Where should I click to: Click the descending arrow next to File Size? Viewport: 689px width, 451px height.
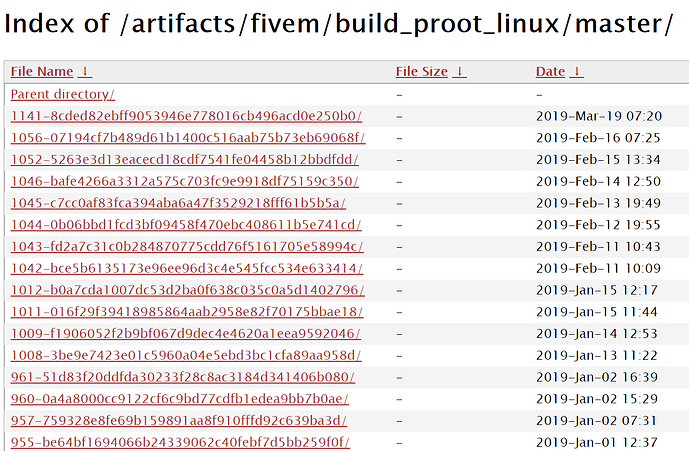tap(459, 72)
